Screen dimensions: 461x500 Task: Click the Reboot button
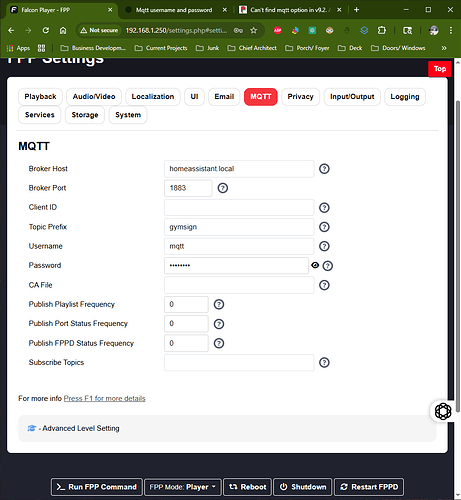[247, 487]
